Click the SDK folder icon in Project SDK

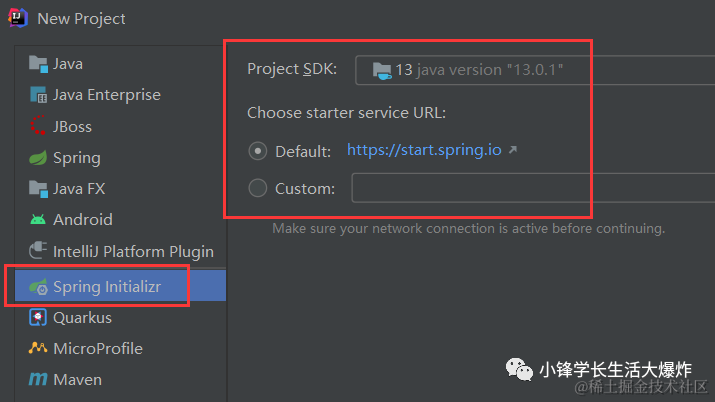click(382, 71)
